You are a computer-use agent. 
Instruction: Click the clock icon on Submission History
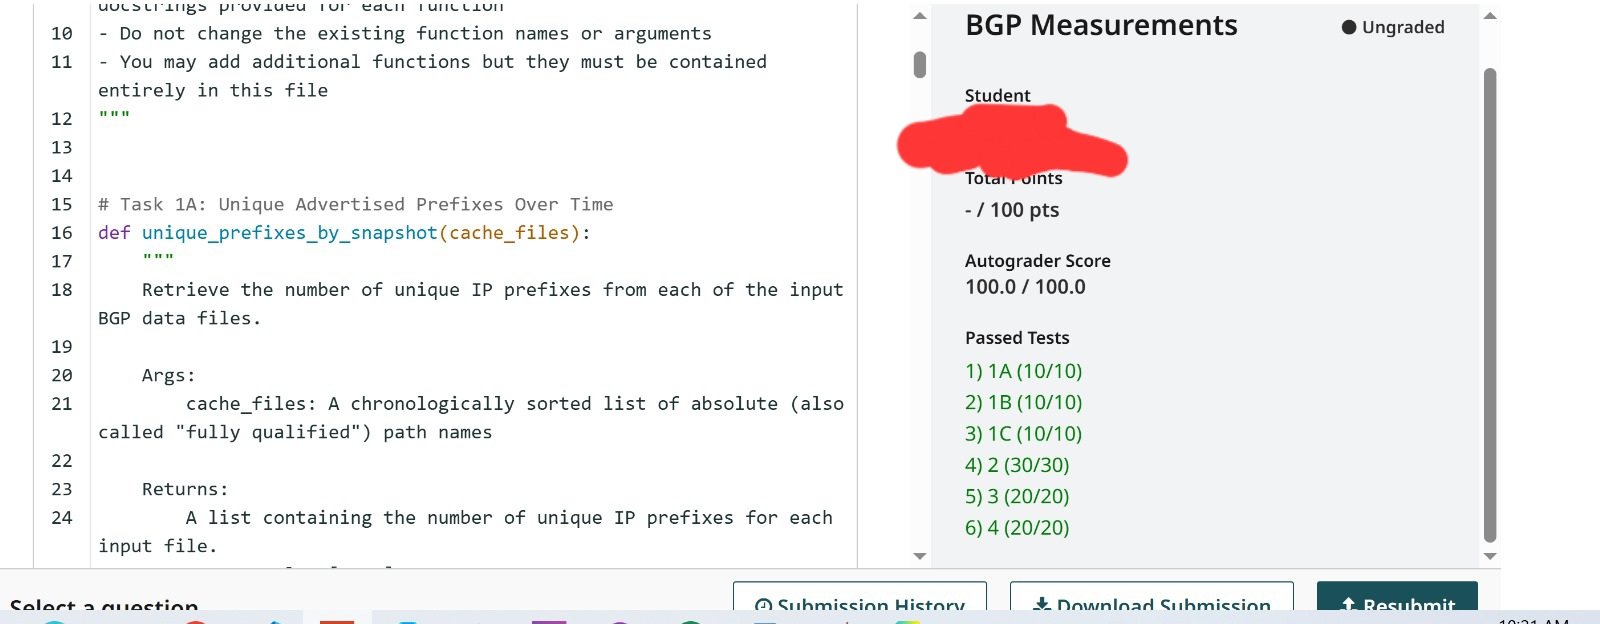pos(763,605)
